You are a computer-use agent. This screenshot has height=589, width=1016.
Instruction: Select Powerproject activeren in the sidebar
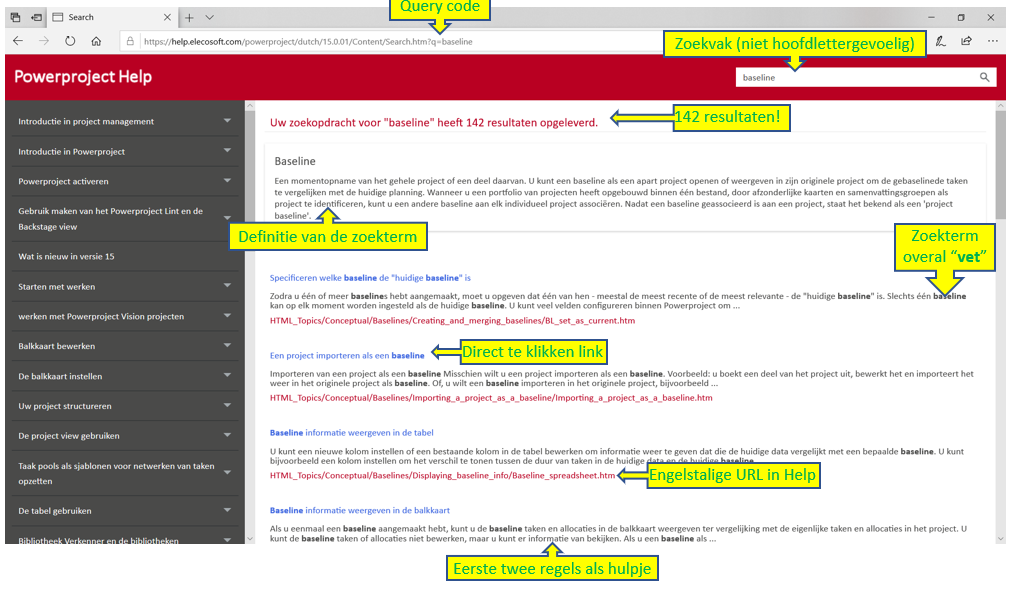(x=64, y=181)
